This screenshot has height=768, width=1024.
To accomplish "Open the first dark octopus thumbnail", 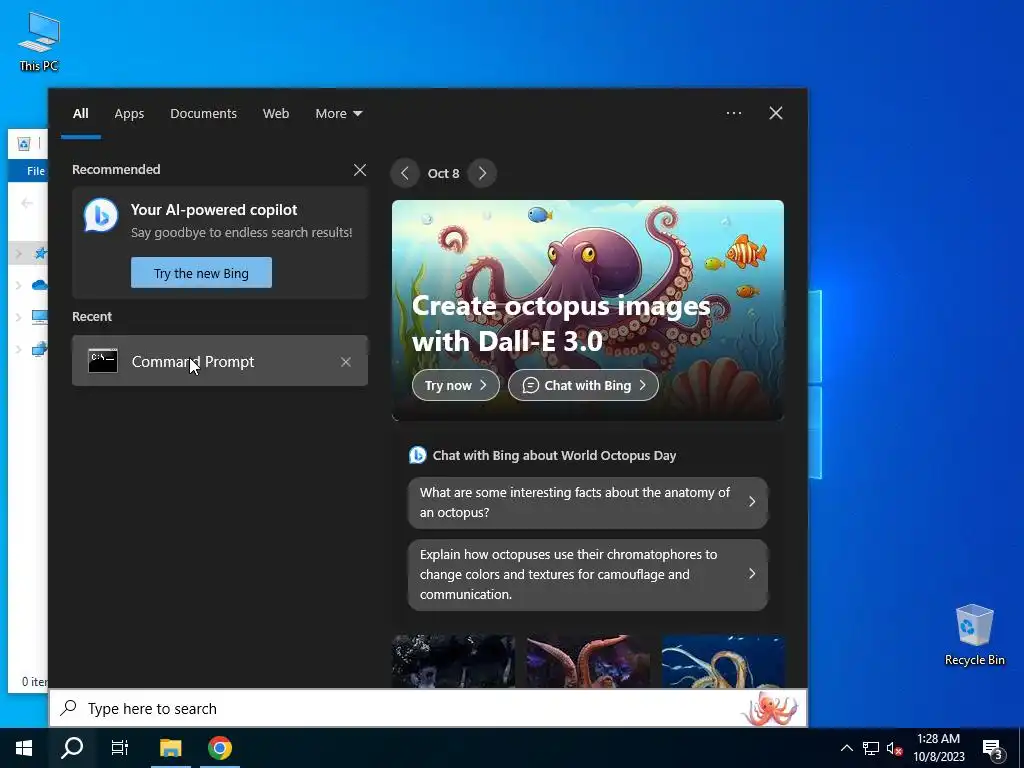I will click(x=453, y=661).
